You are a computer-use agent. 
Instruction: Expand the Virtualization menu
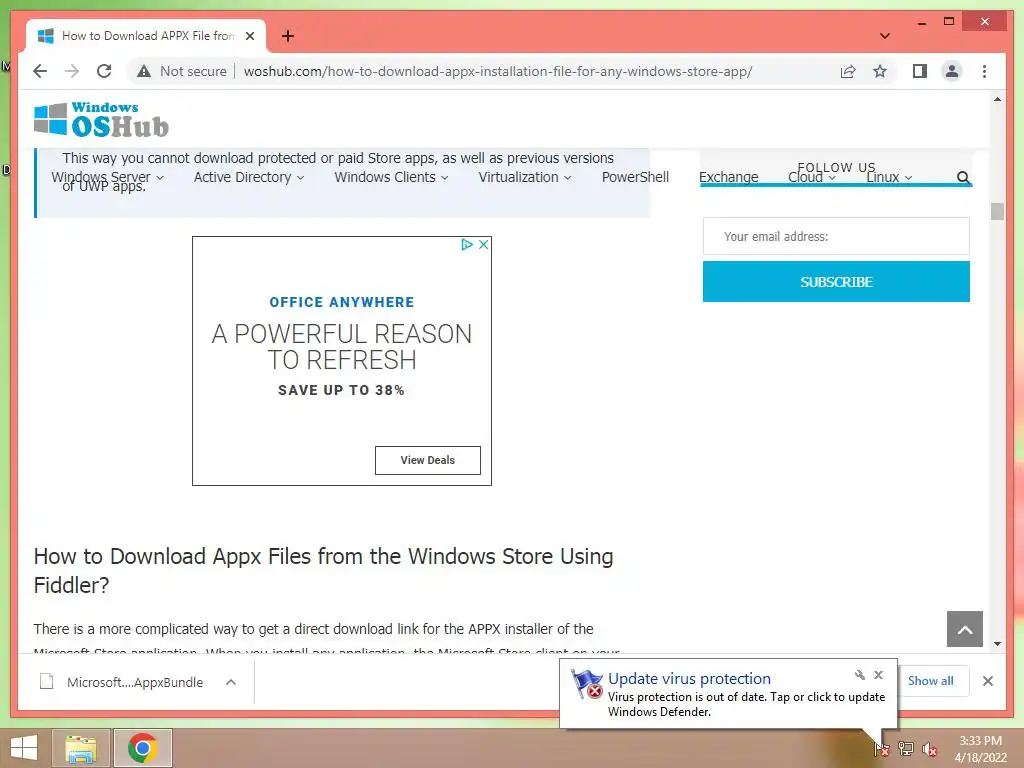(524, 177)
